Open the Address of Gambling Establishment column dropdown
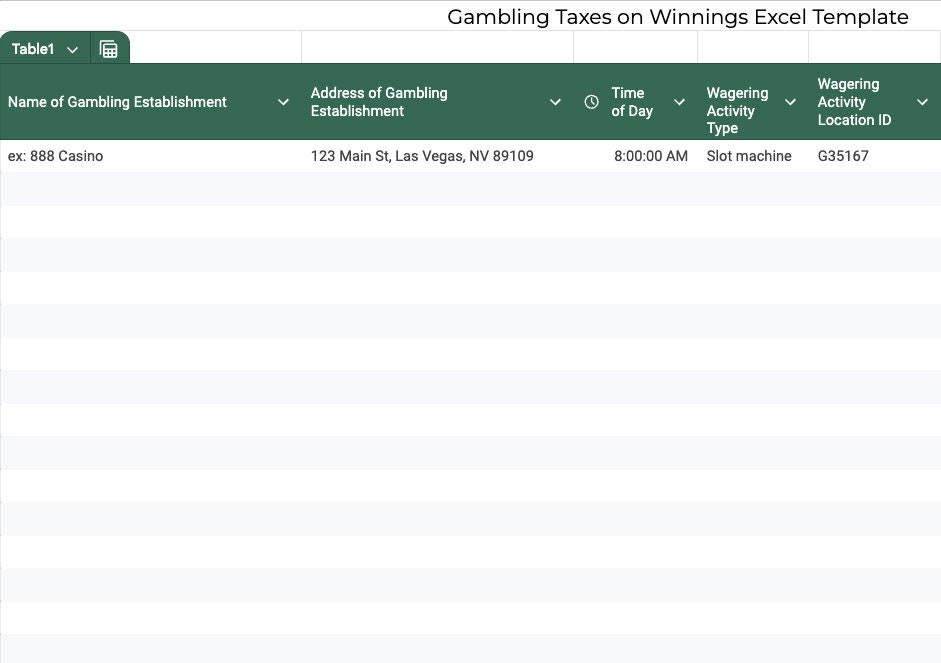Viewport: 941px width, 663px height. click(x=555, y=102)
